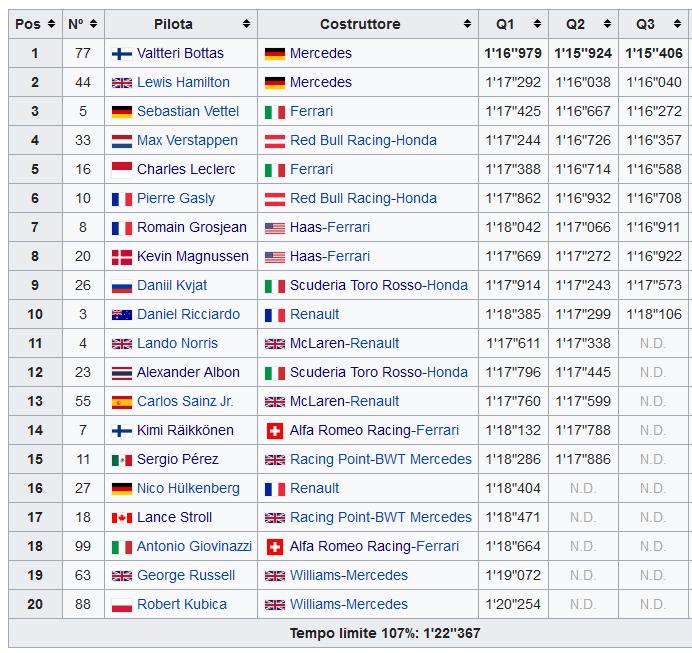Click Dutch flag next to Max Verstappen
Viewport: 692px width, 653px height.
122,141
